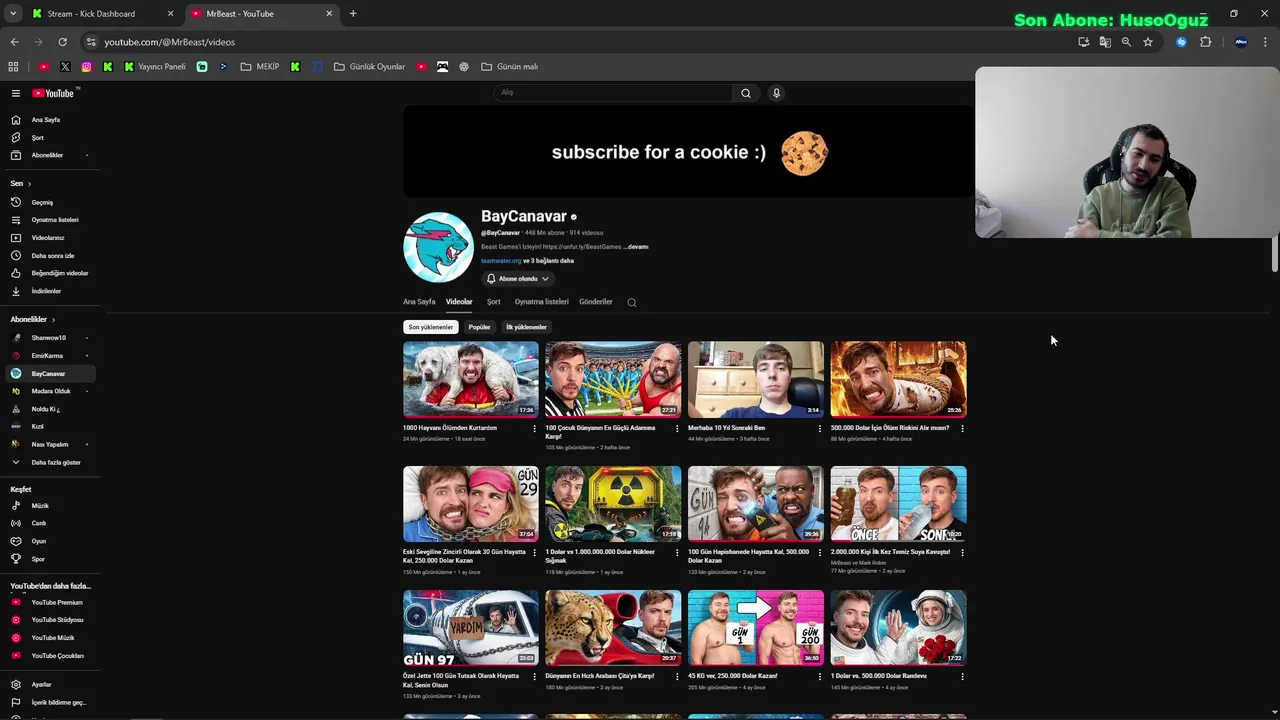Open Videolarınız in sidebar

(50, 238)
